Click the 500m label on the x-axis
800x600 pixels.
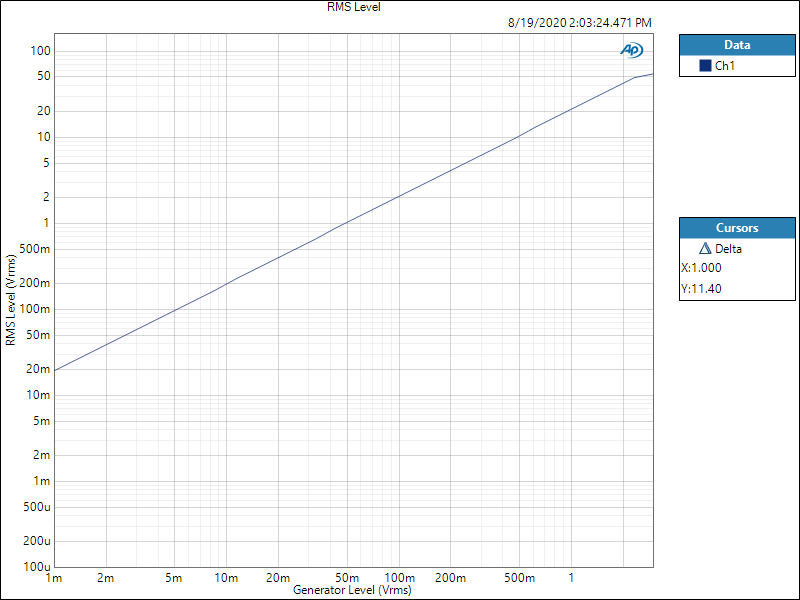coord(519,578)
